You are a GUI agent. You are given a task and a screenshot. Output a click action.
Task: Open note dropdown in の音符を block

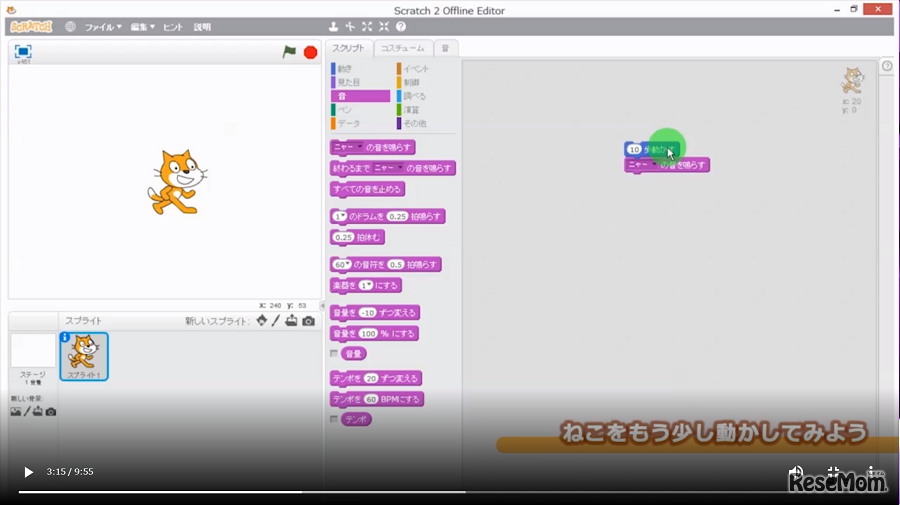coord(342,265)
